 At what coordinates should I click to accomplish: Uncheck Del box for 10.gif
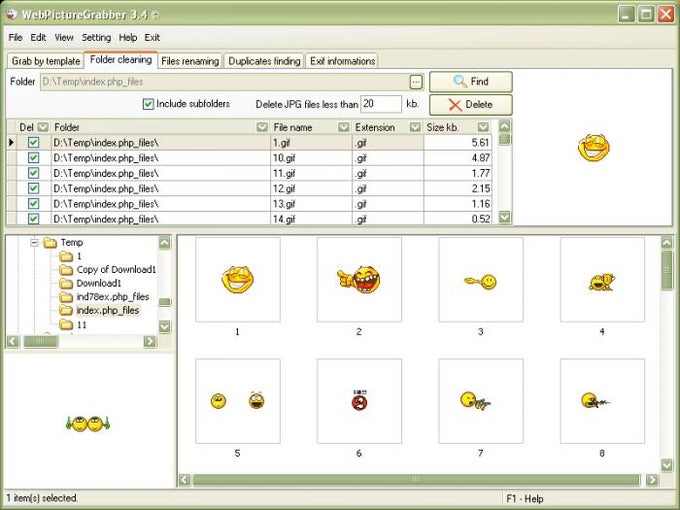click(x=33, y=158)
